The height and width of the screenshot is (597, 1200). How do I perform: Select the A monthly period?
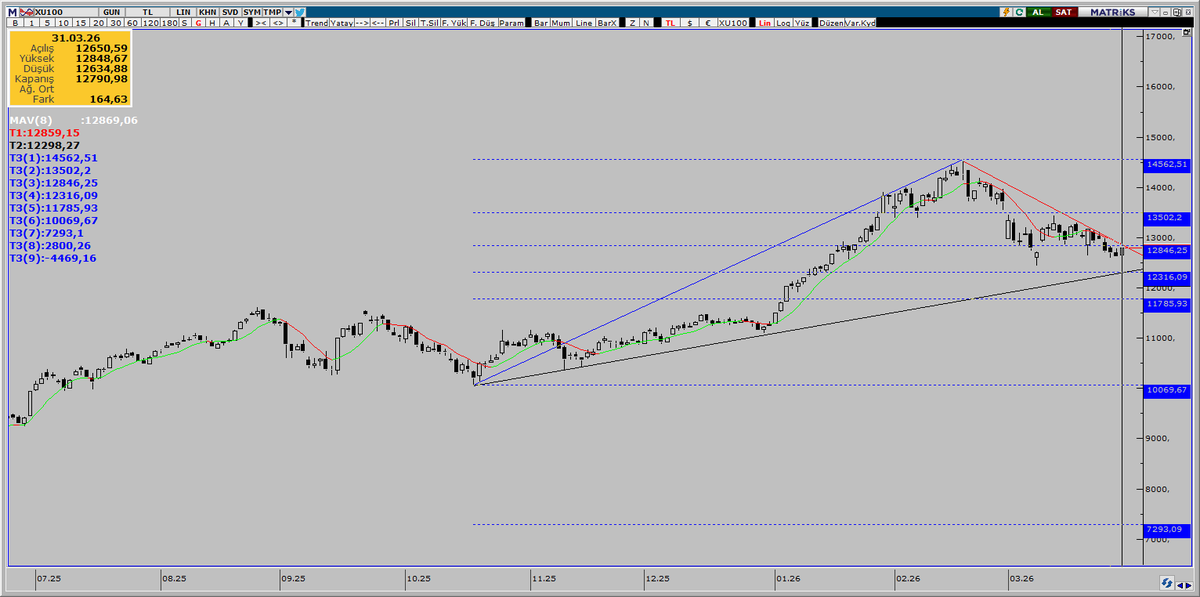coord(226,22)
